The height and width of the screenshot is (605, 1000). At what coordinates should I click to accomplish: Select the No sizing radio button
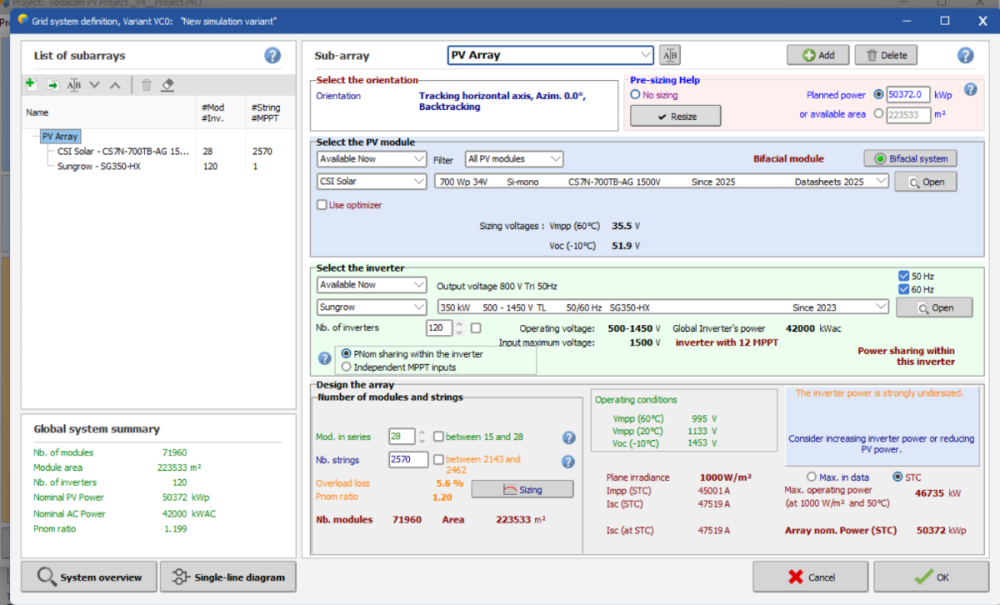[635, 94]
